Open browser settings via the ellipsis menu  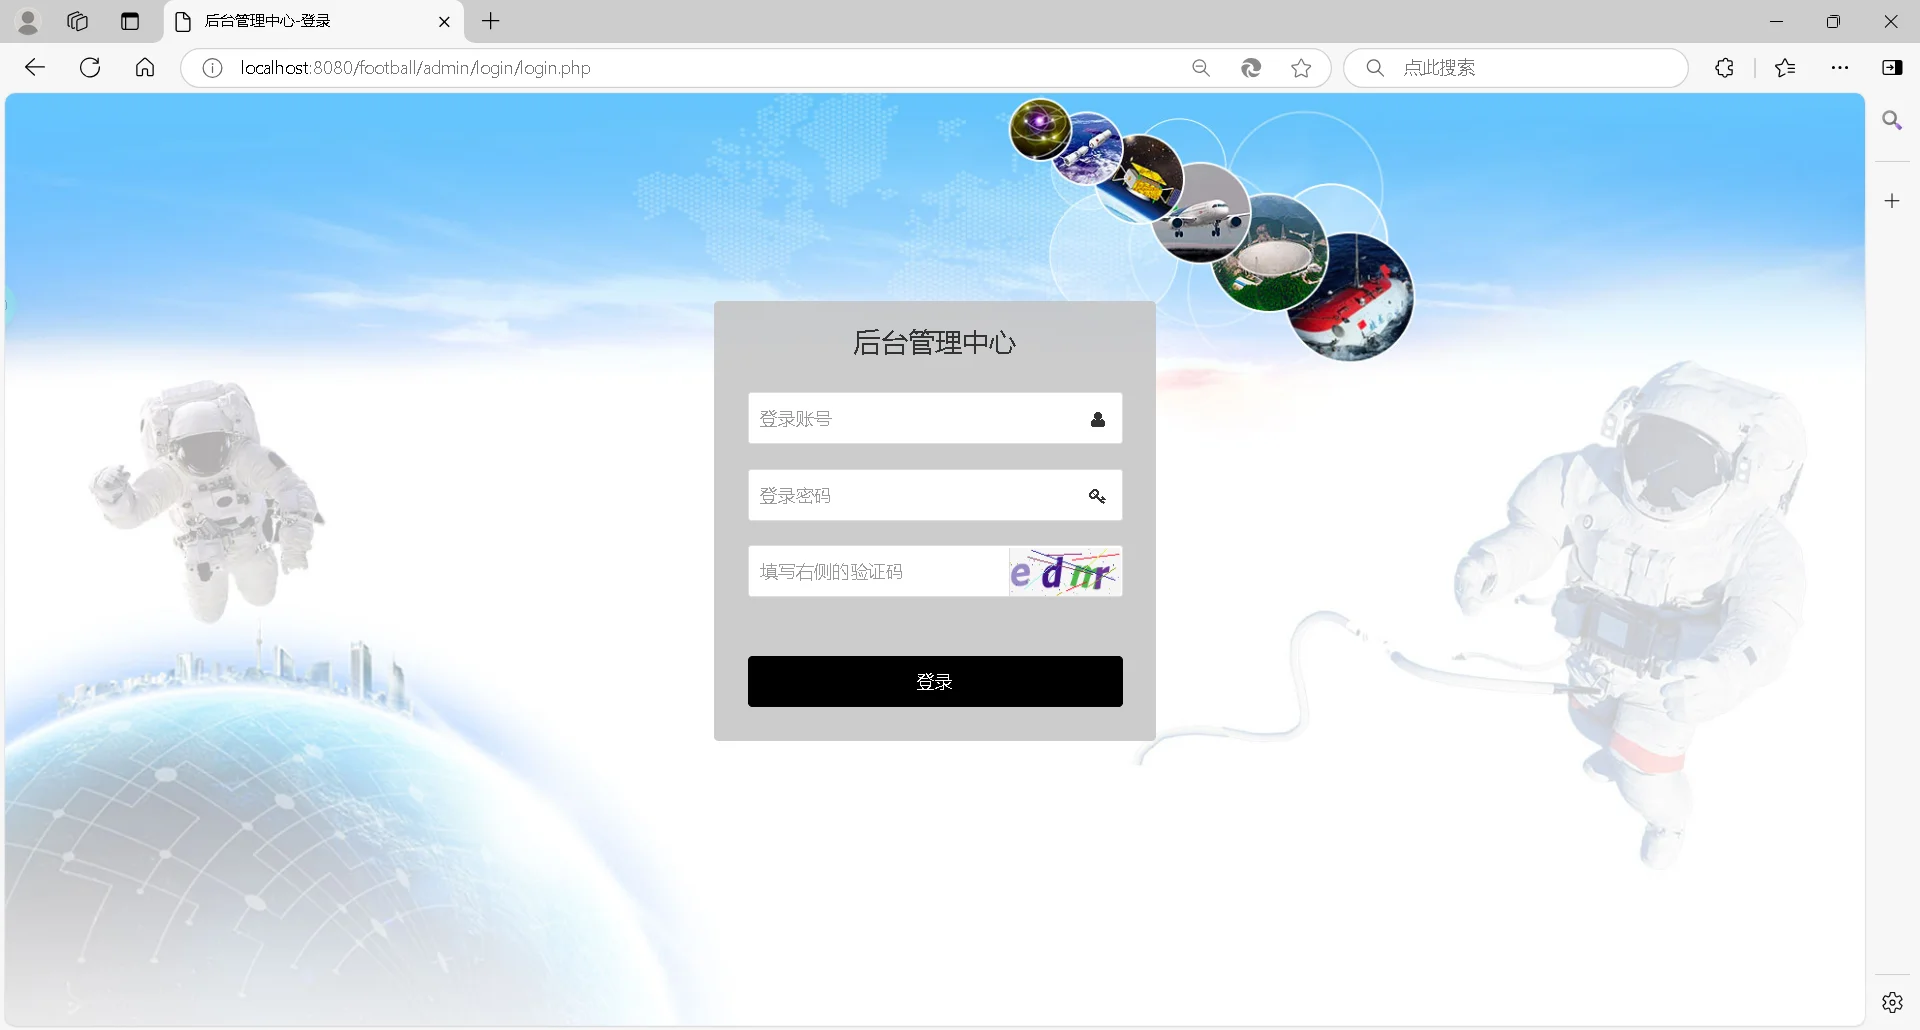point(1840,67)
